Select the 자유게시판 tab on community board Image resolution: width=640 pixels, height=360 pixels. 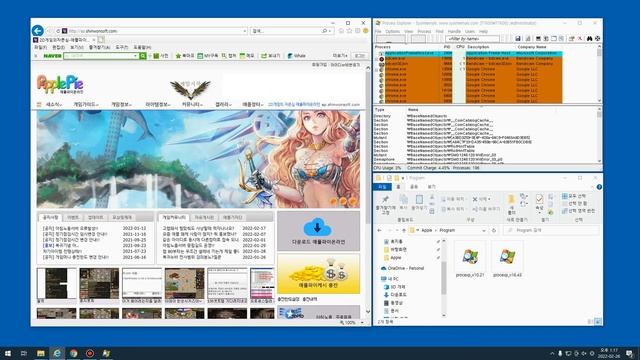coord(204,218)
